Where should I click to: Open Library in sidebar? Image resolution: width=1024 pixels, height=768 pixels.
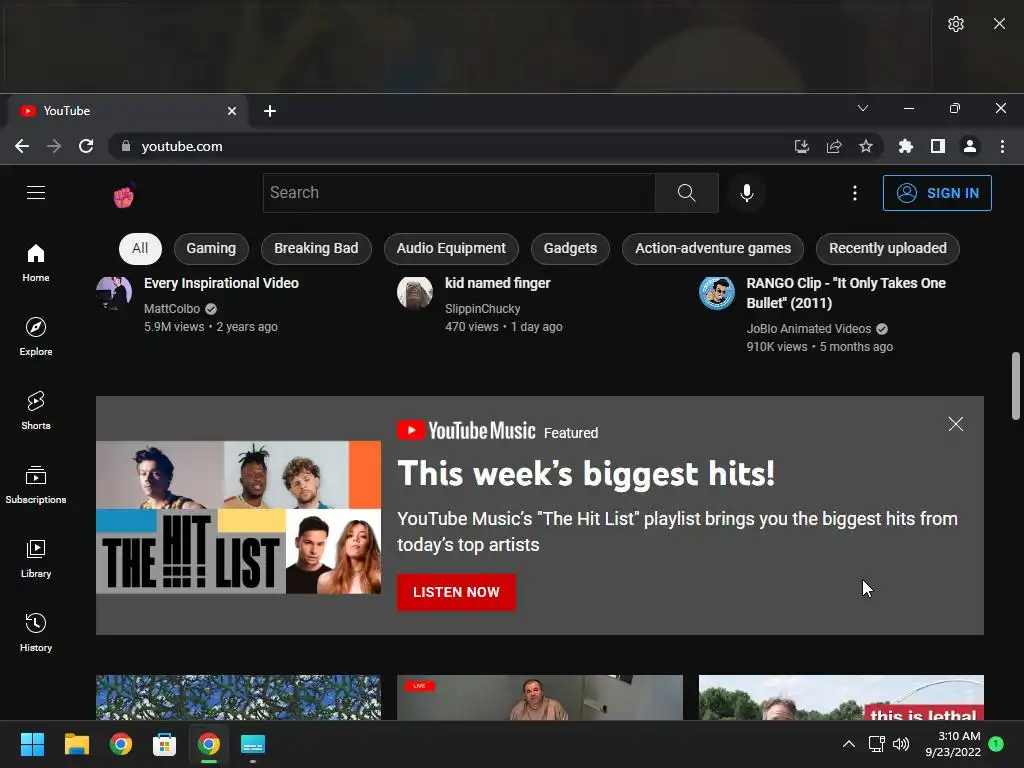[36, 558]
